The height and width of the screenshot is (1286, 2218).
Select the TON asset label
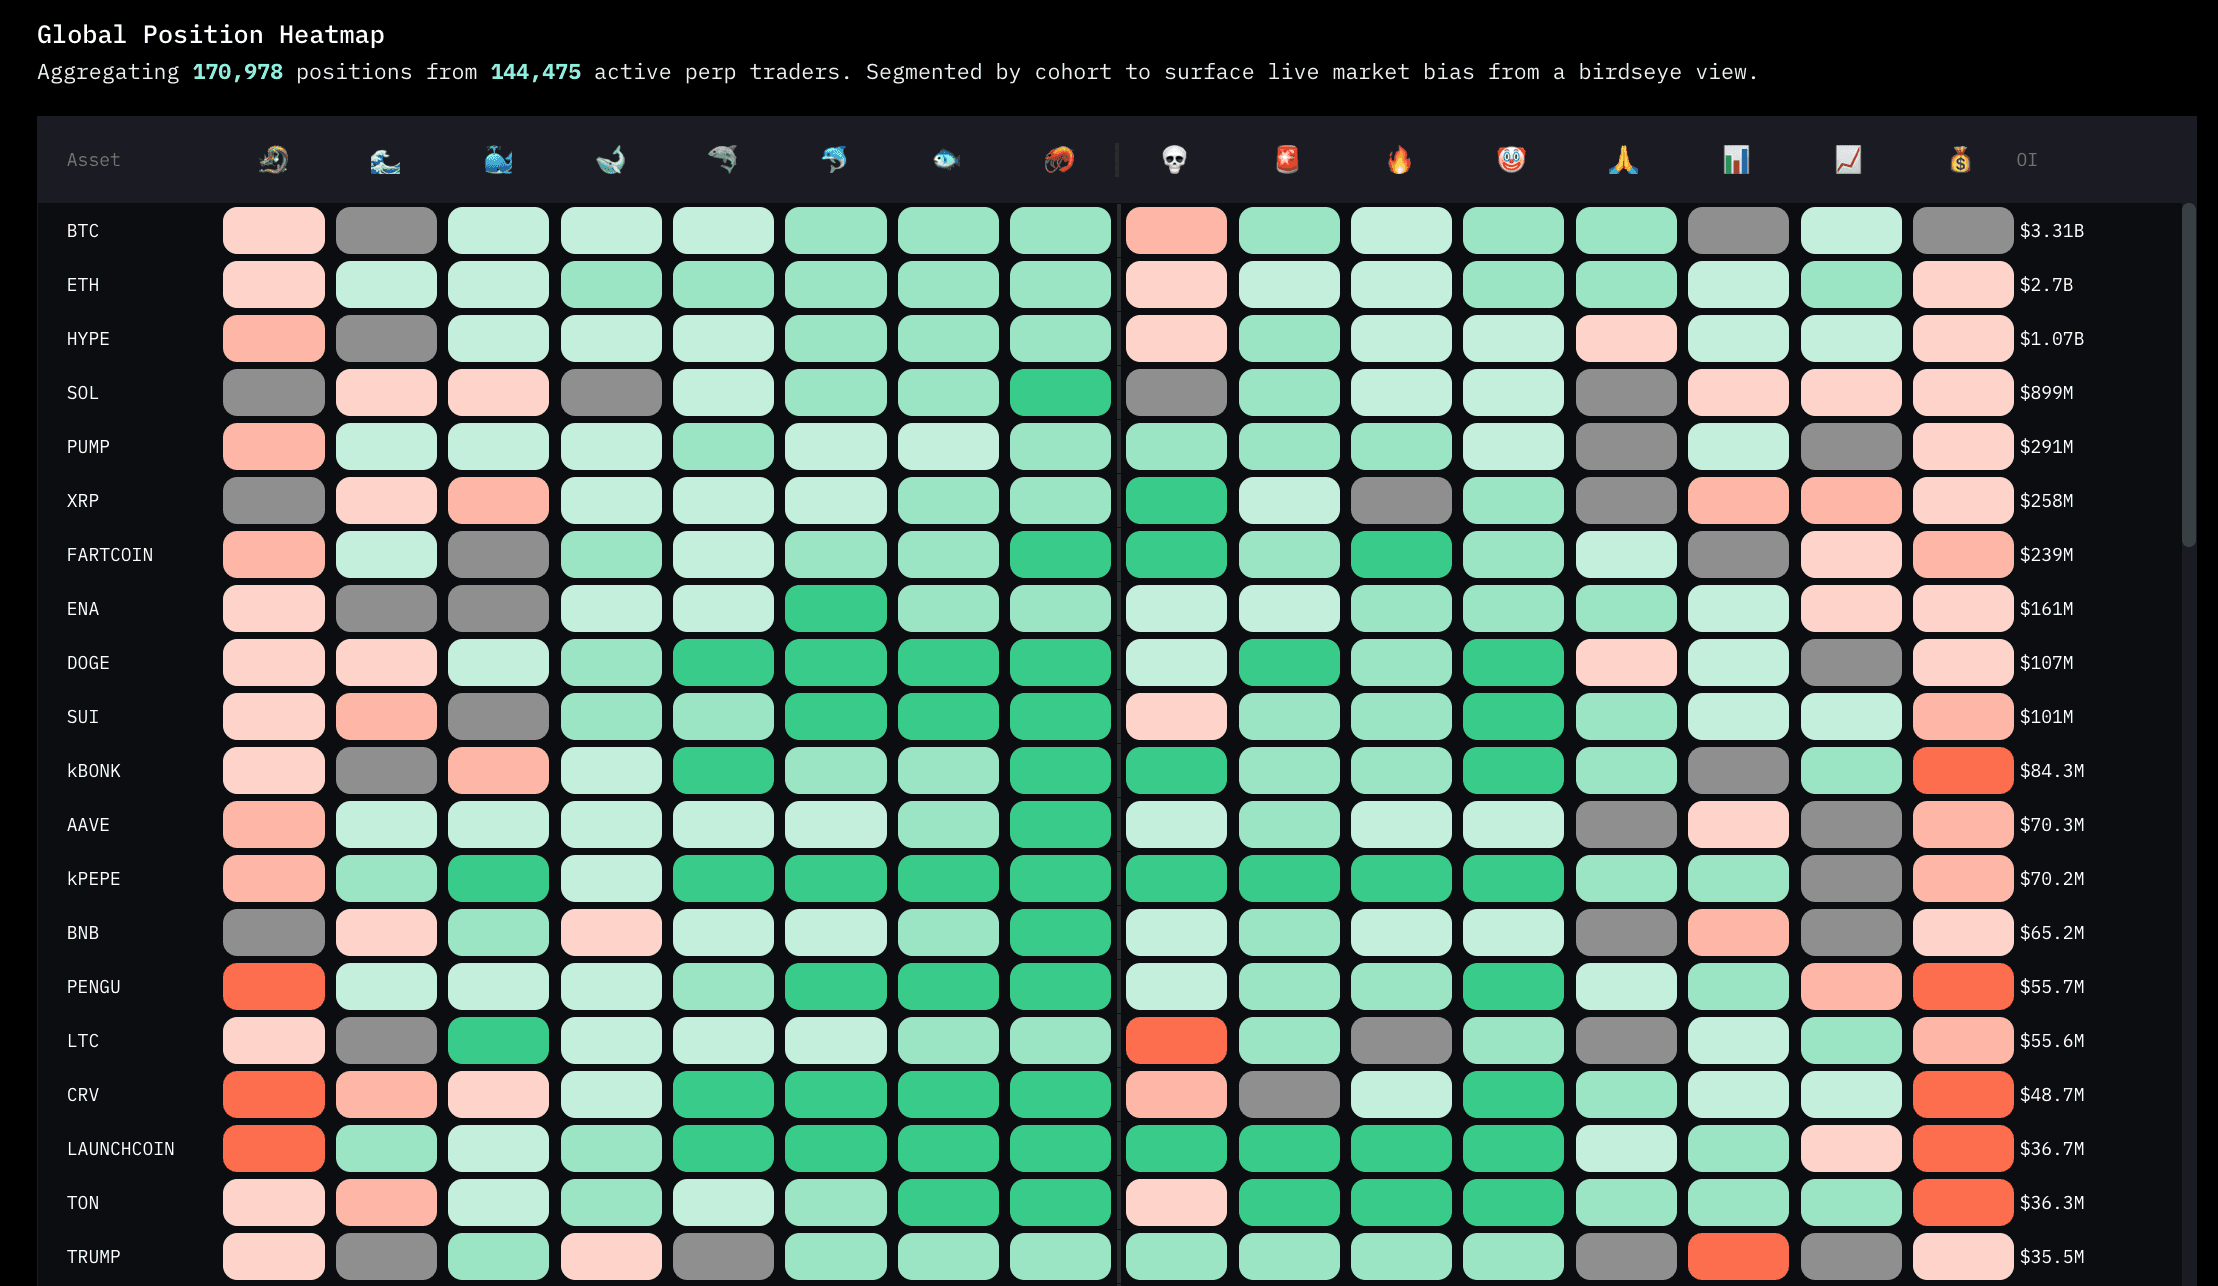(x=83, y=1203)
